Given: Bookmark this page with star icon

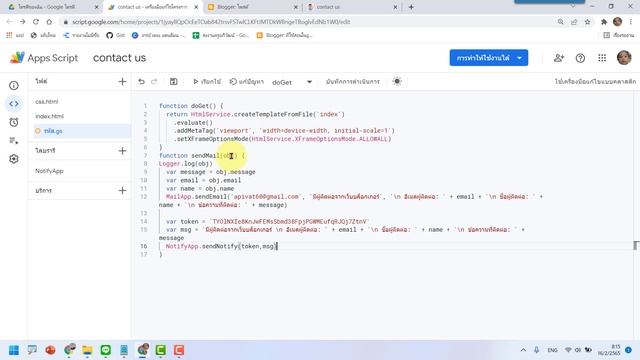Looking at the screenshot, I should (x=587, y=22).
